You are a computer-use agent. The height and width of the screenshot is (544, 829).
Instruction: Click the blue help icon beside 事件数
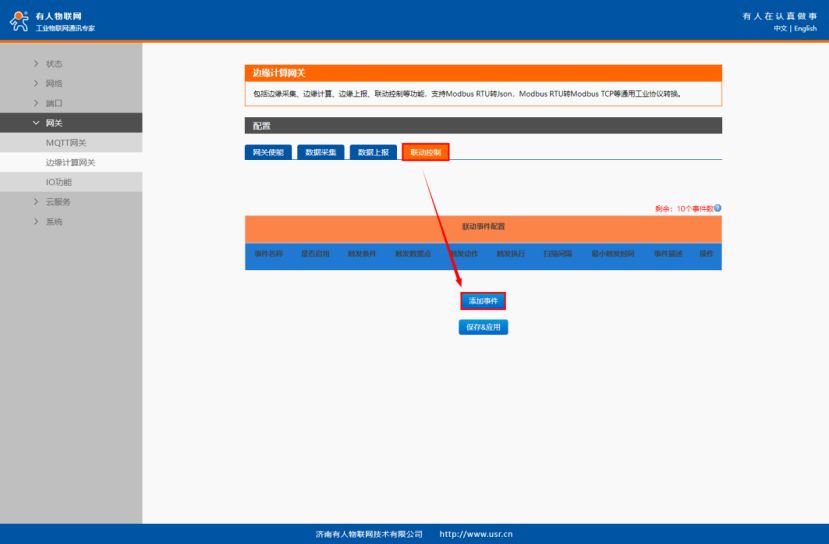(x=718, y=209)
